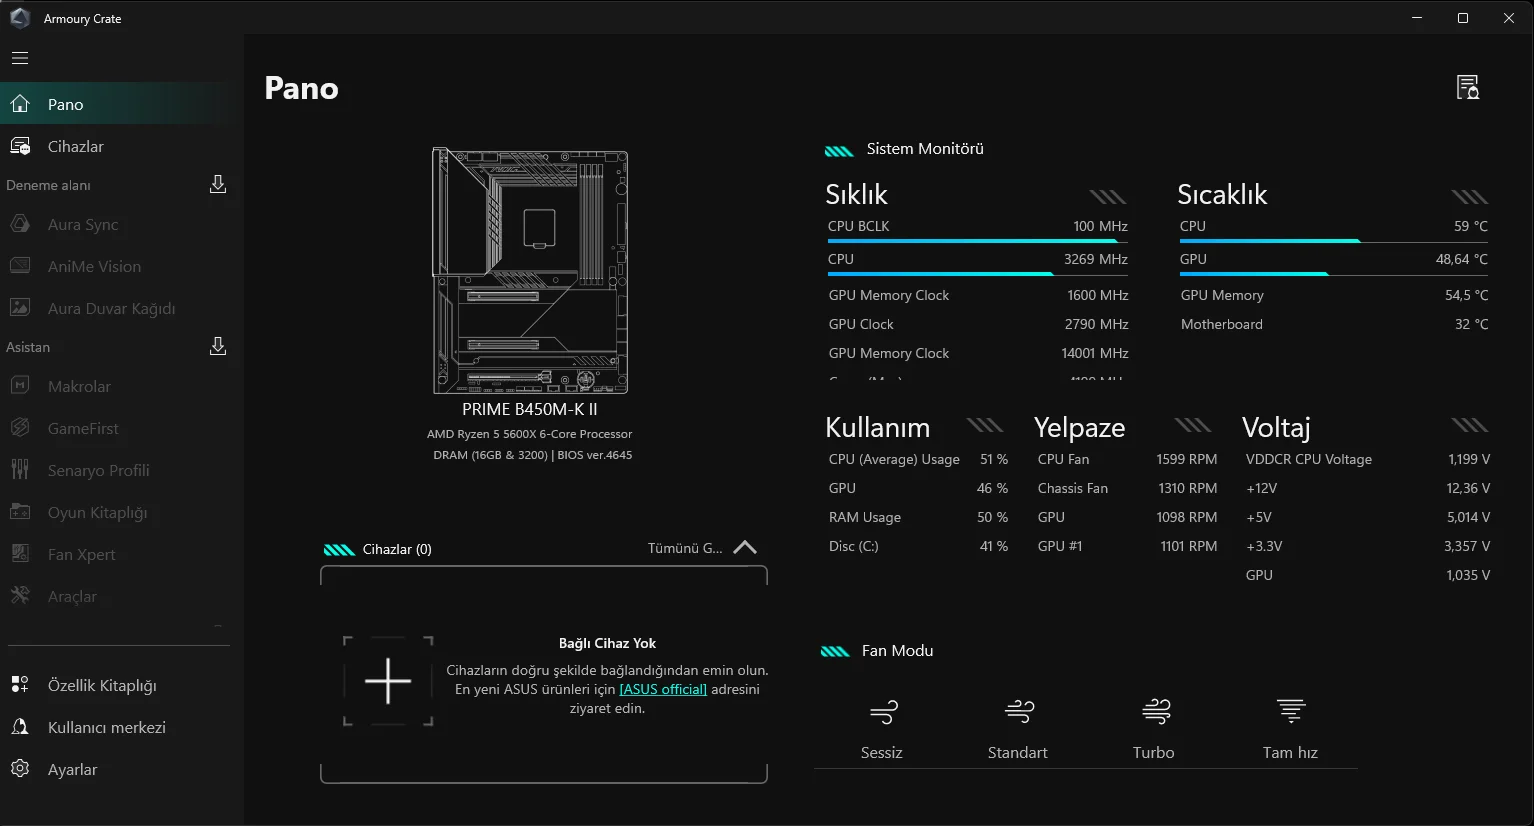Click the GPU temperature progress bar

point(1333,274)
